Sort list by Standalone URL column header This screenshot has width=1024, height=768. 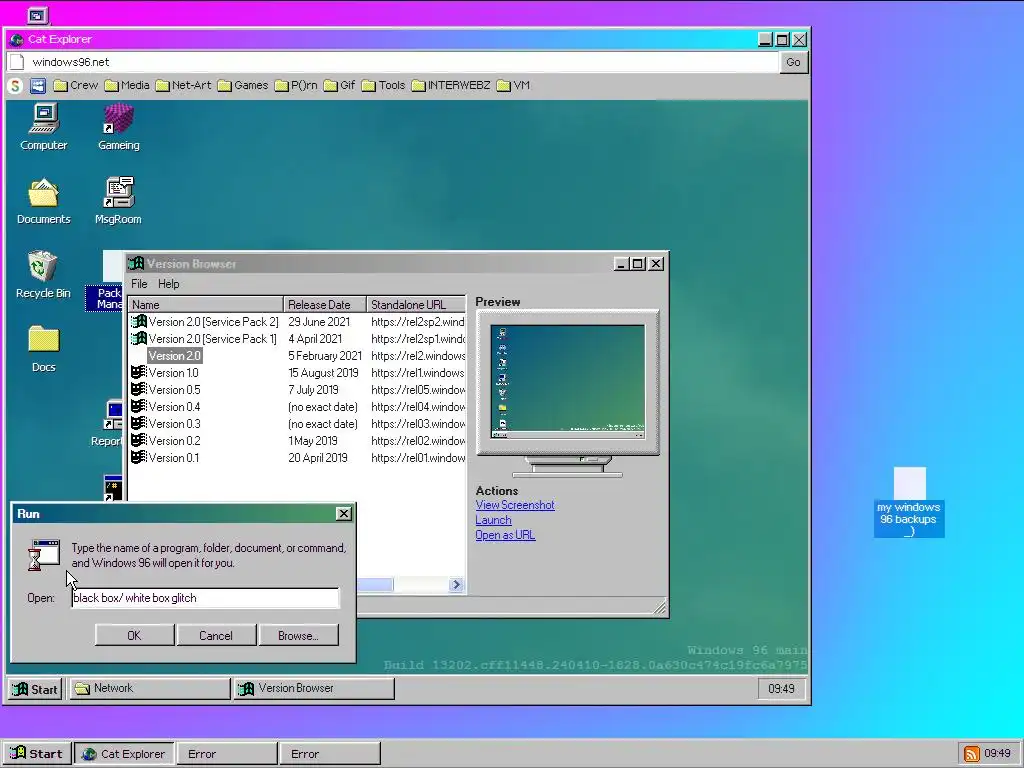[416, 304]
